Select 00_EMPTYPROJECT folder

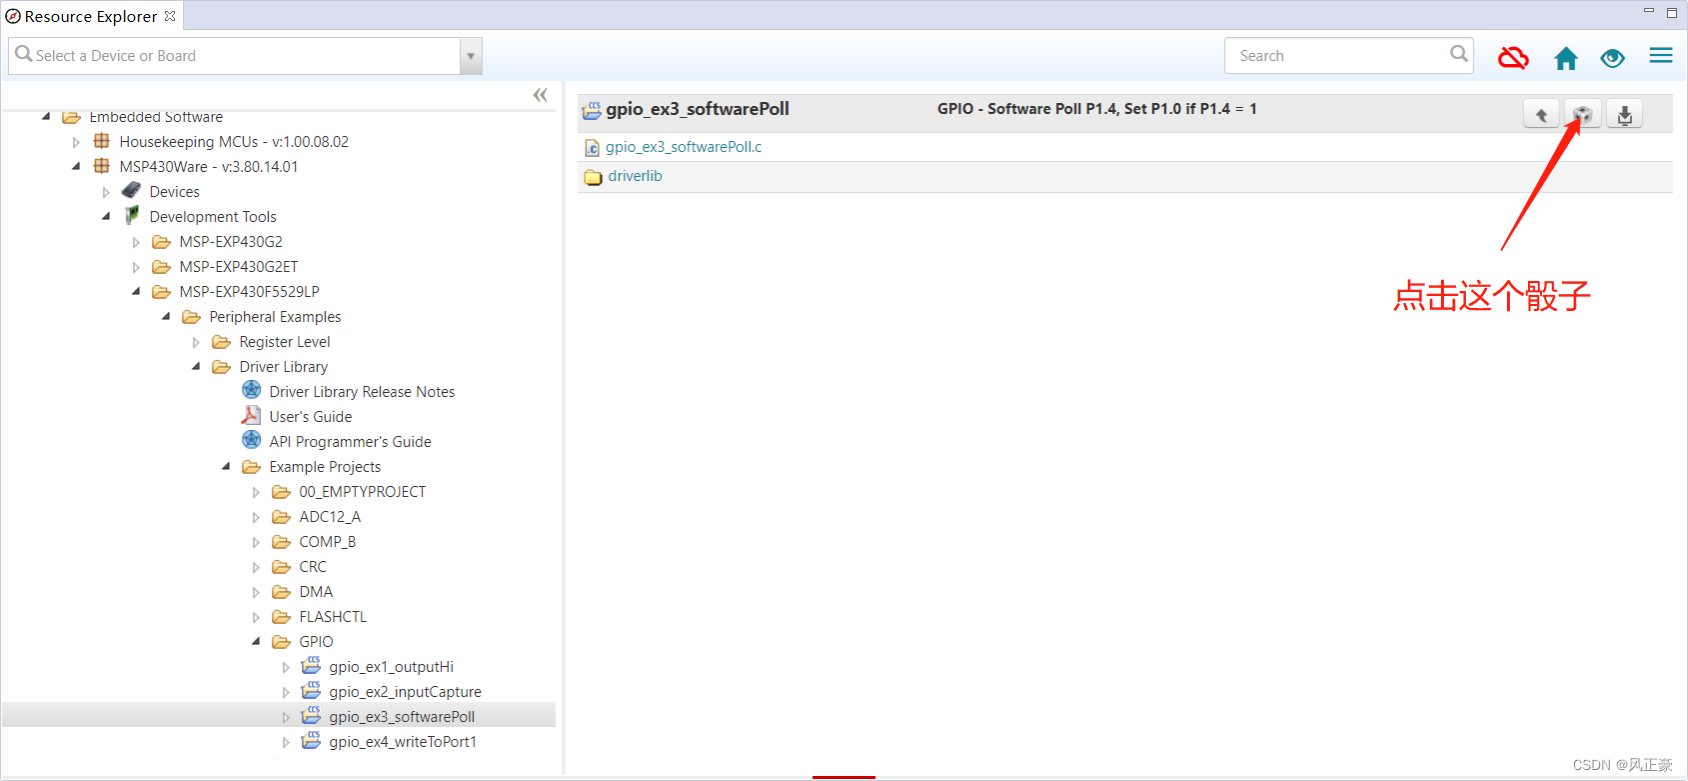click(362, 492)
